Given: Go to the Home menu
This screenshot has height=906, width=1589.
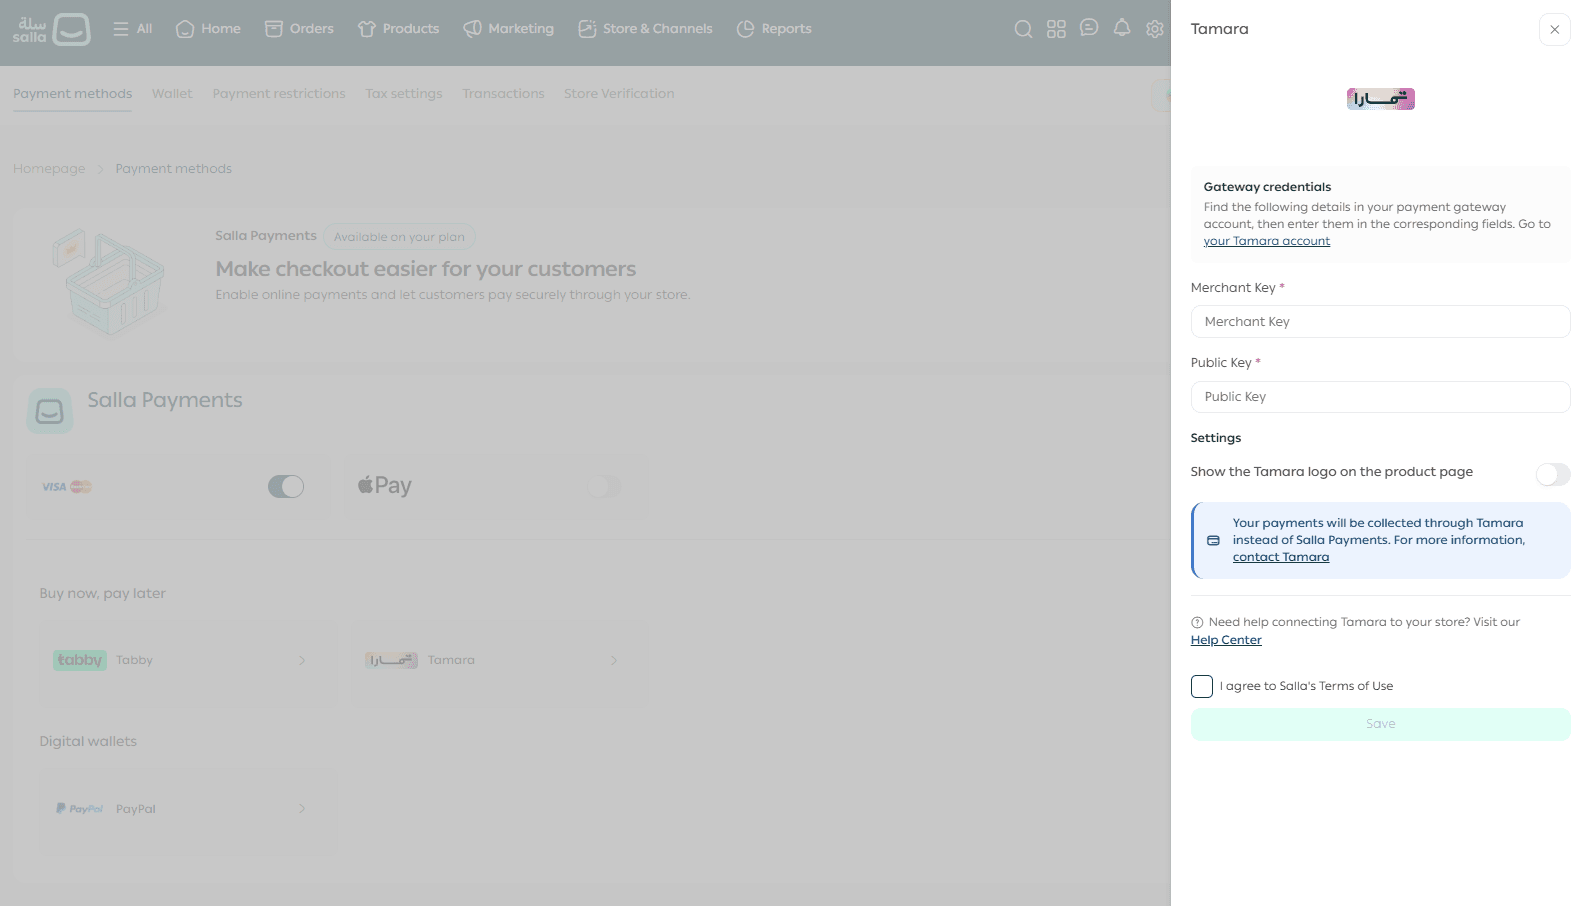Looking at the screenshot, I should [x=208, y=29].
